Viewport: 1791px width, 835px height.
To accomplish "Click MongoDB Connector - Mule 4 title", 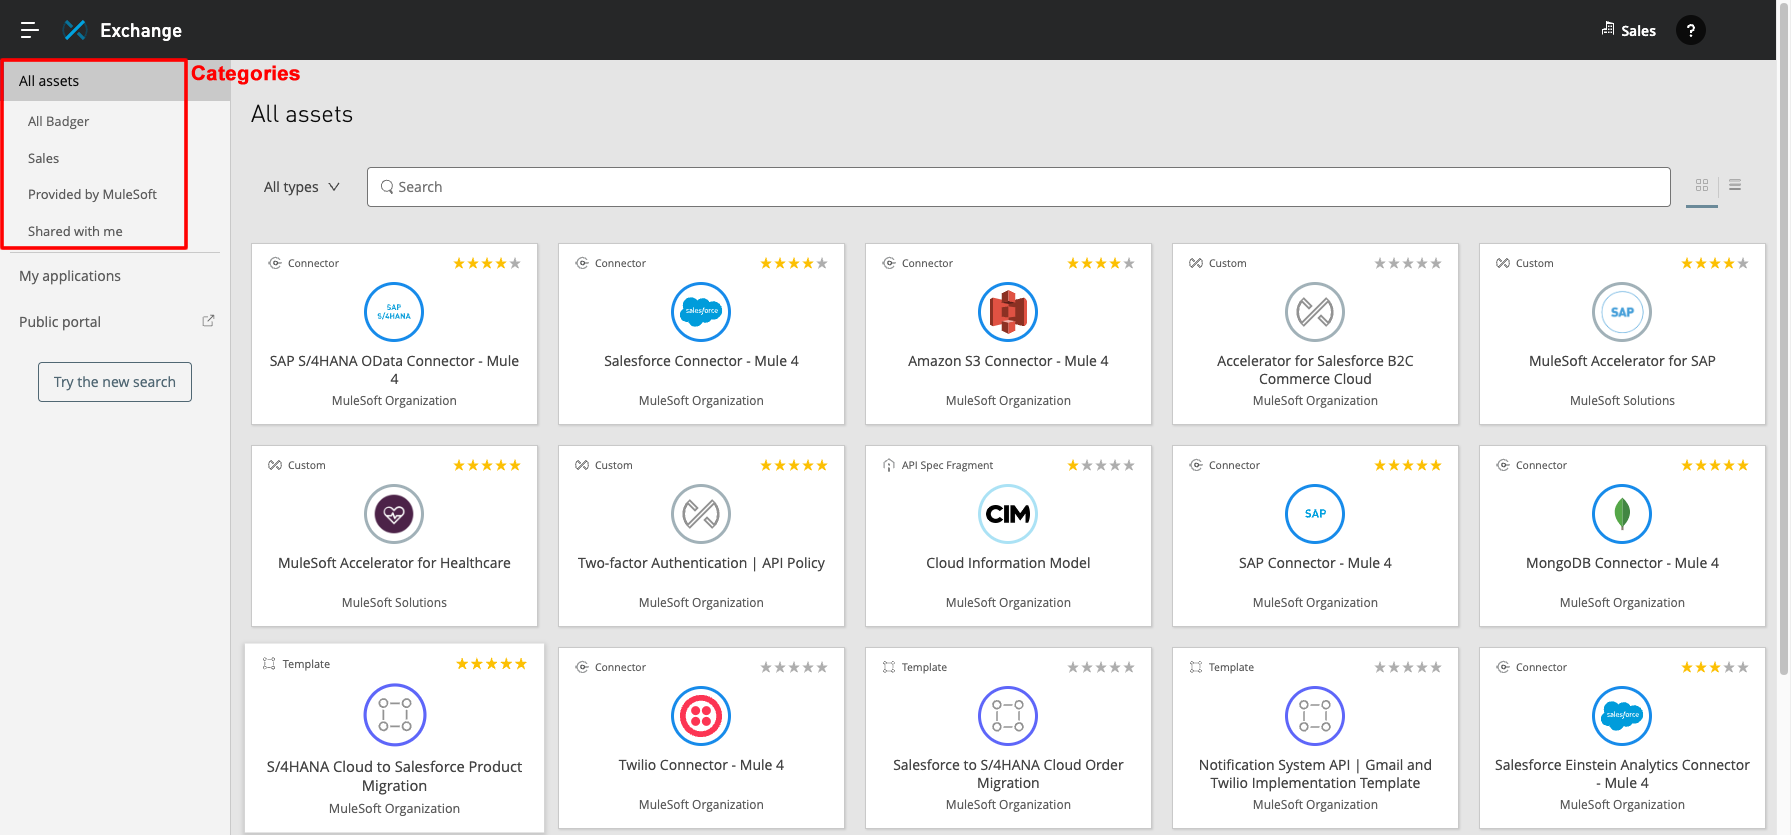I will click(x=1622, y=563).
